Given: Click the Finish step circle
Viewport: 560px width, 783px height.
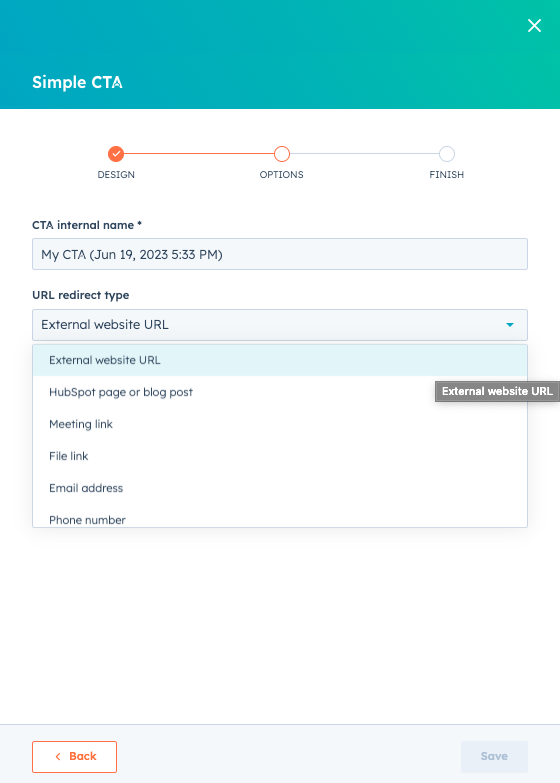Looking at the screenshot, I should 447,154.
